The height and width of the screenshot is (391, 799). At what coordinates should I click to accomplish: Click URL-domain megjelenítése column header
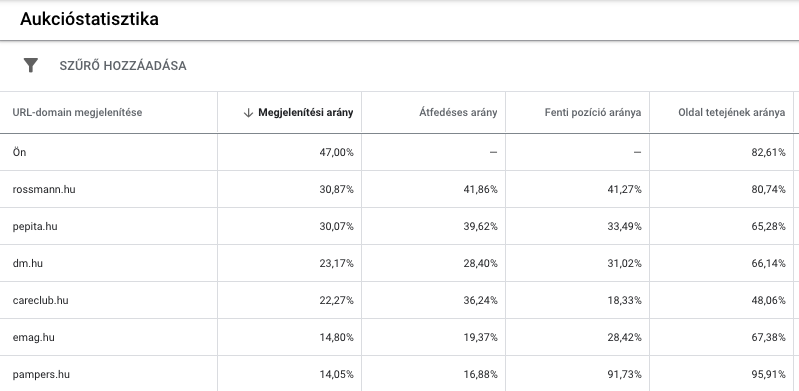click(77, 113)
